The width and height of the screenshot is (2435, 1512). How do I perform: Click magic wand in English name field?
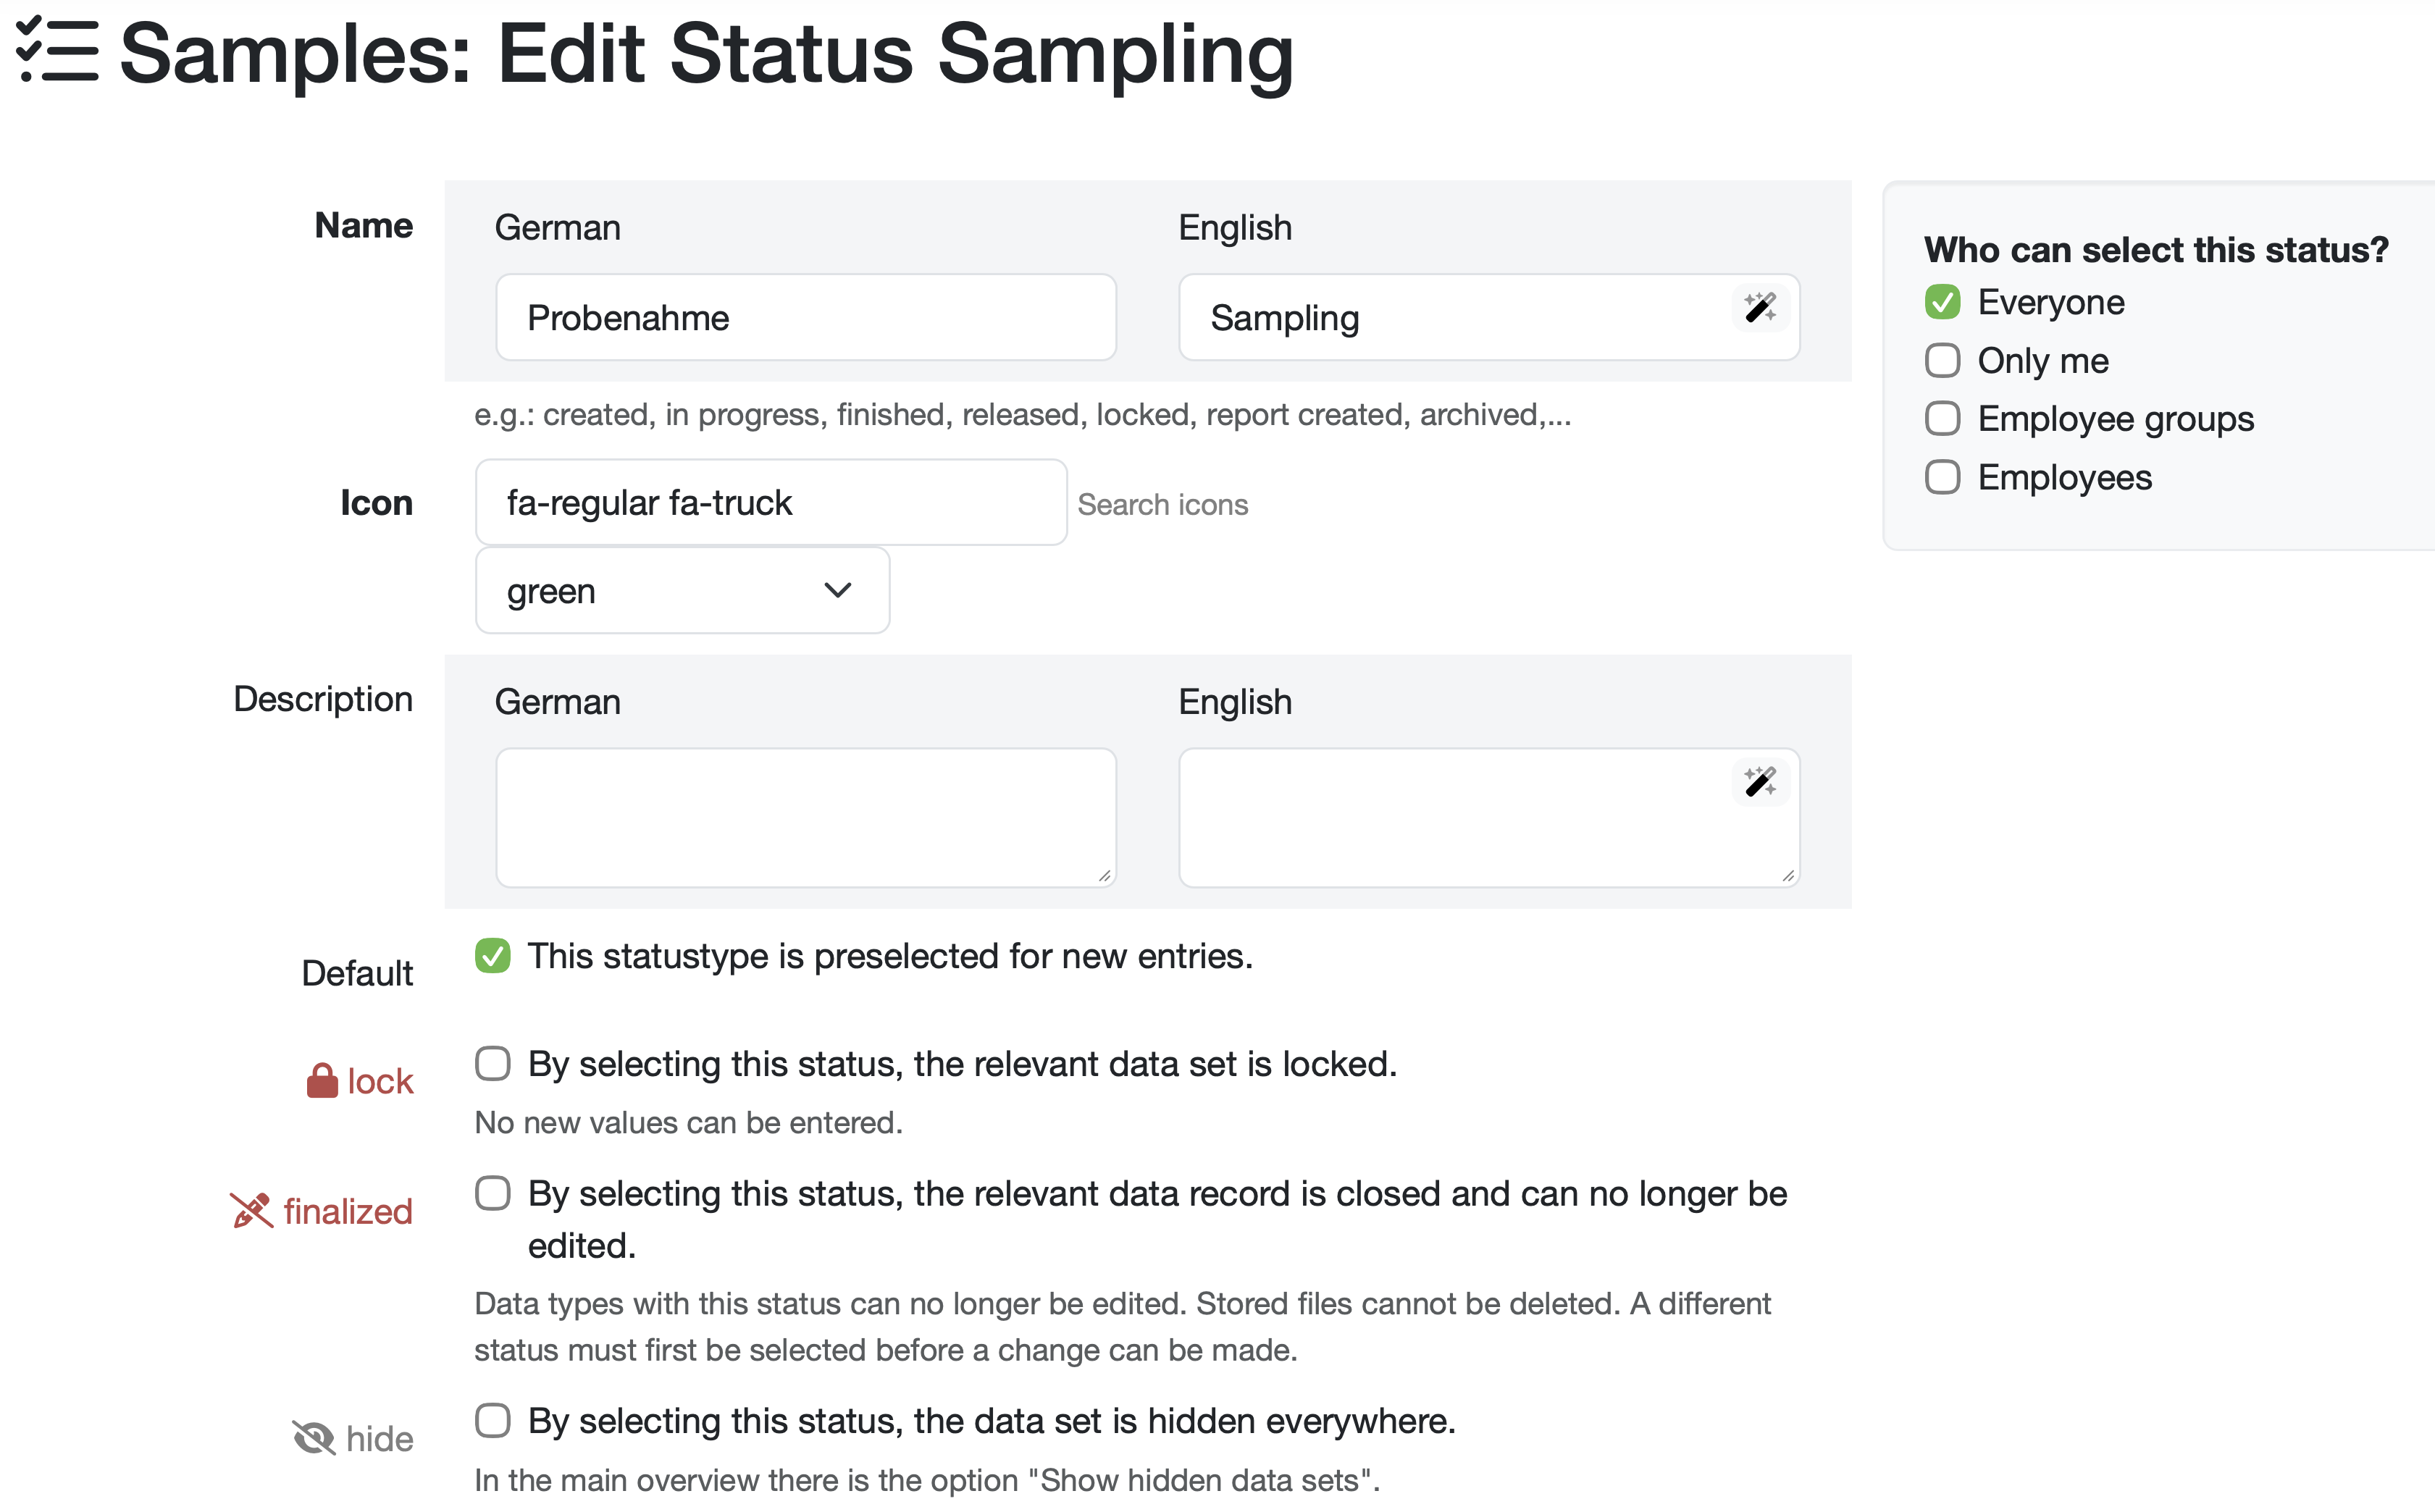click(x=1759, y=308)
